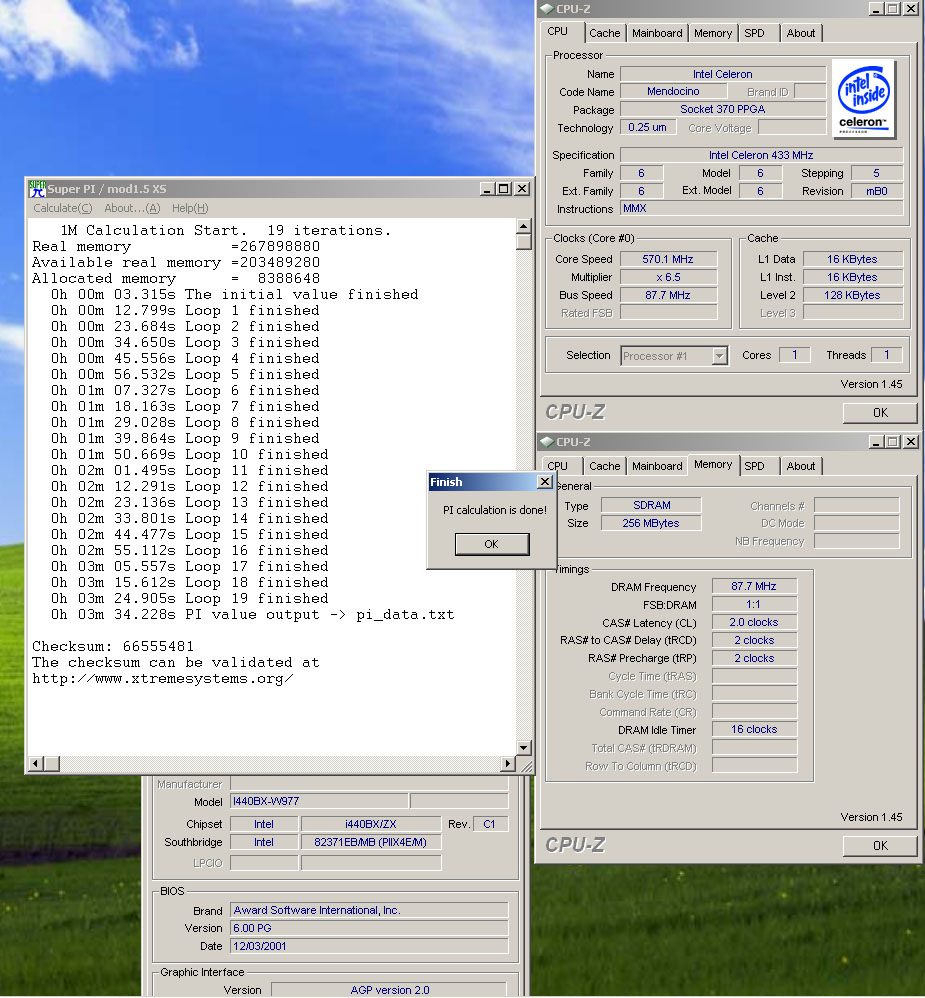925x998 pixels.
Task: Click the Package field Socket 370 PPGA
Action: click(x=723, y=109)
